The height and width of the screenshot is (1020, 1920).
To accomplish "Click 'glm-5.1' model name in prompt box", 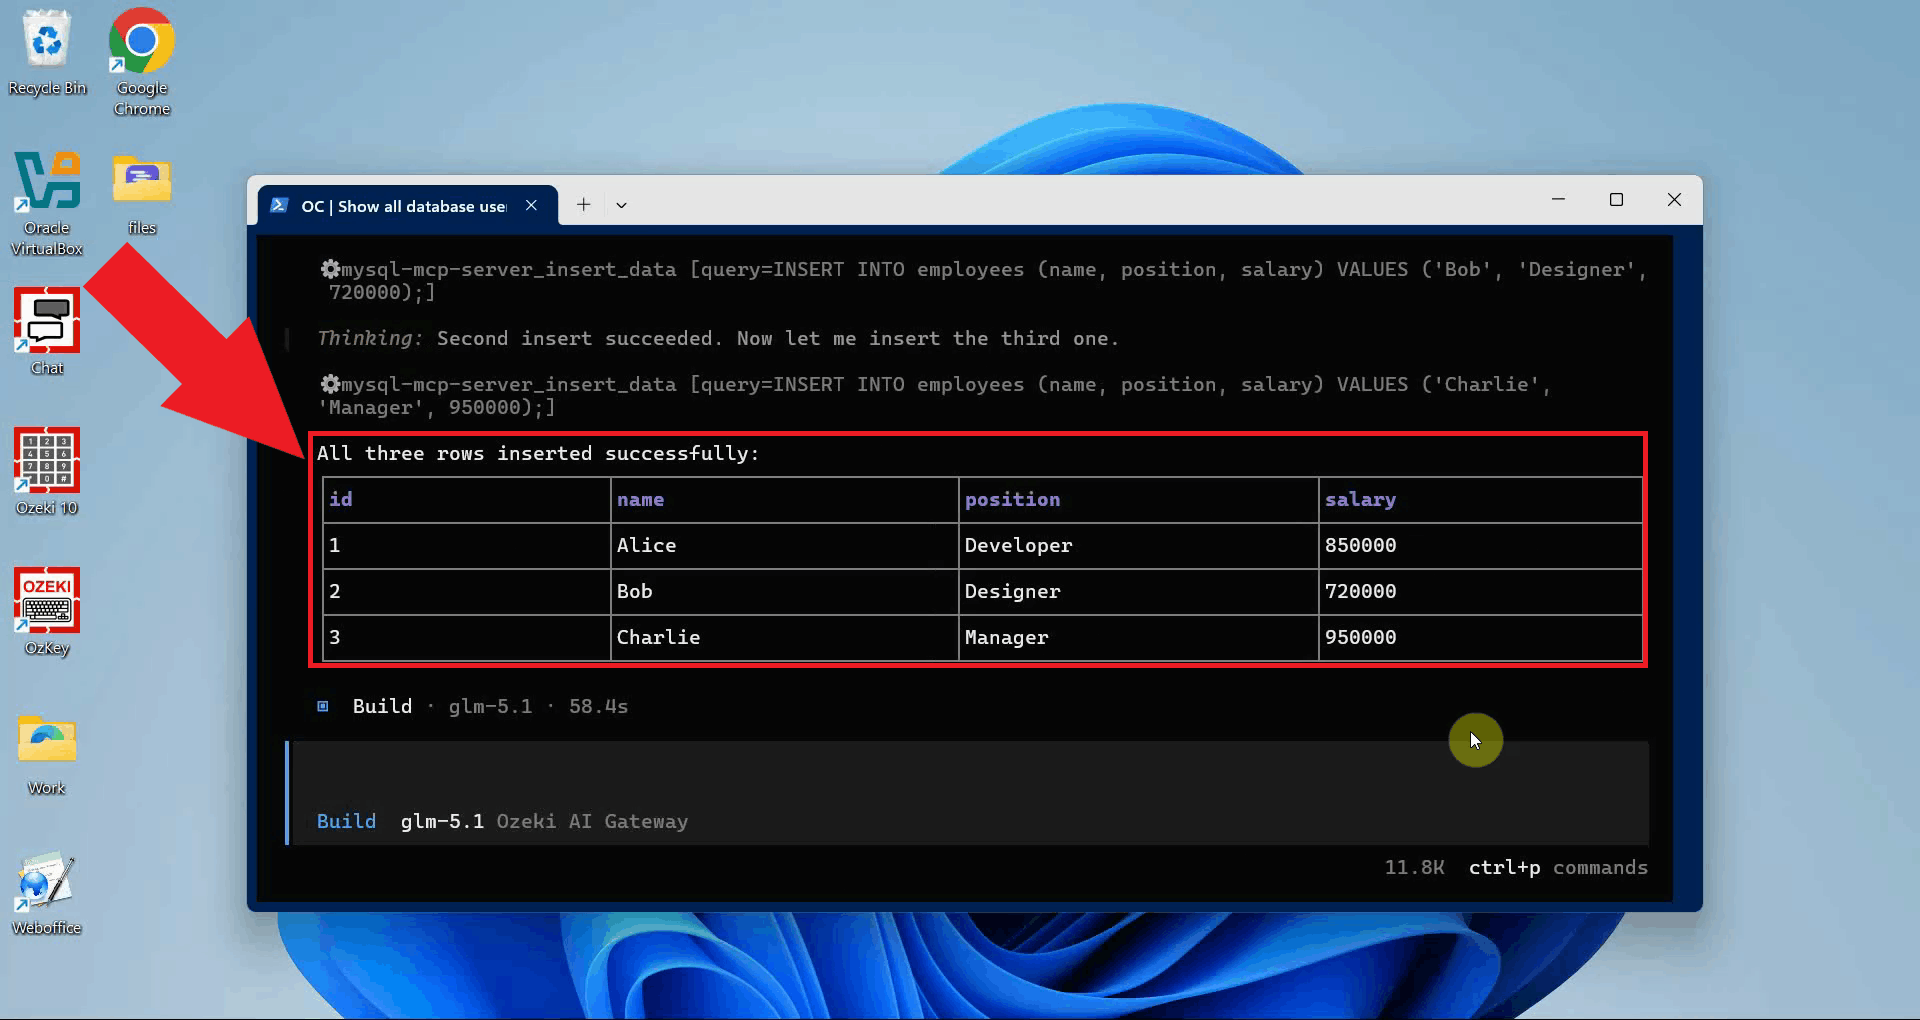I will pos(442,821).
